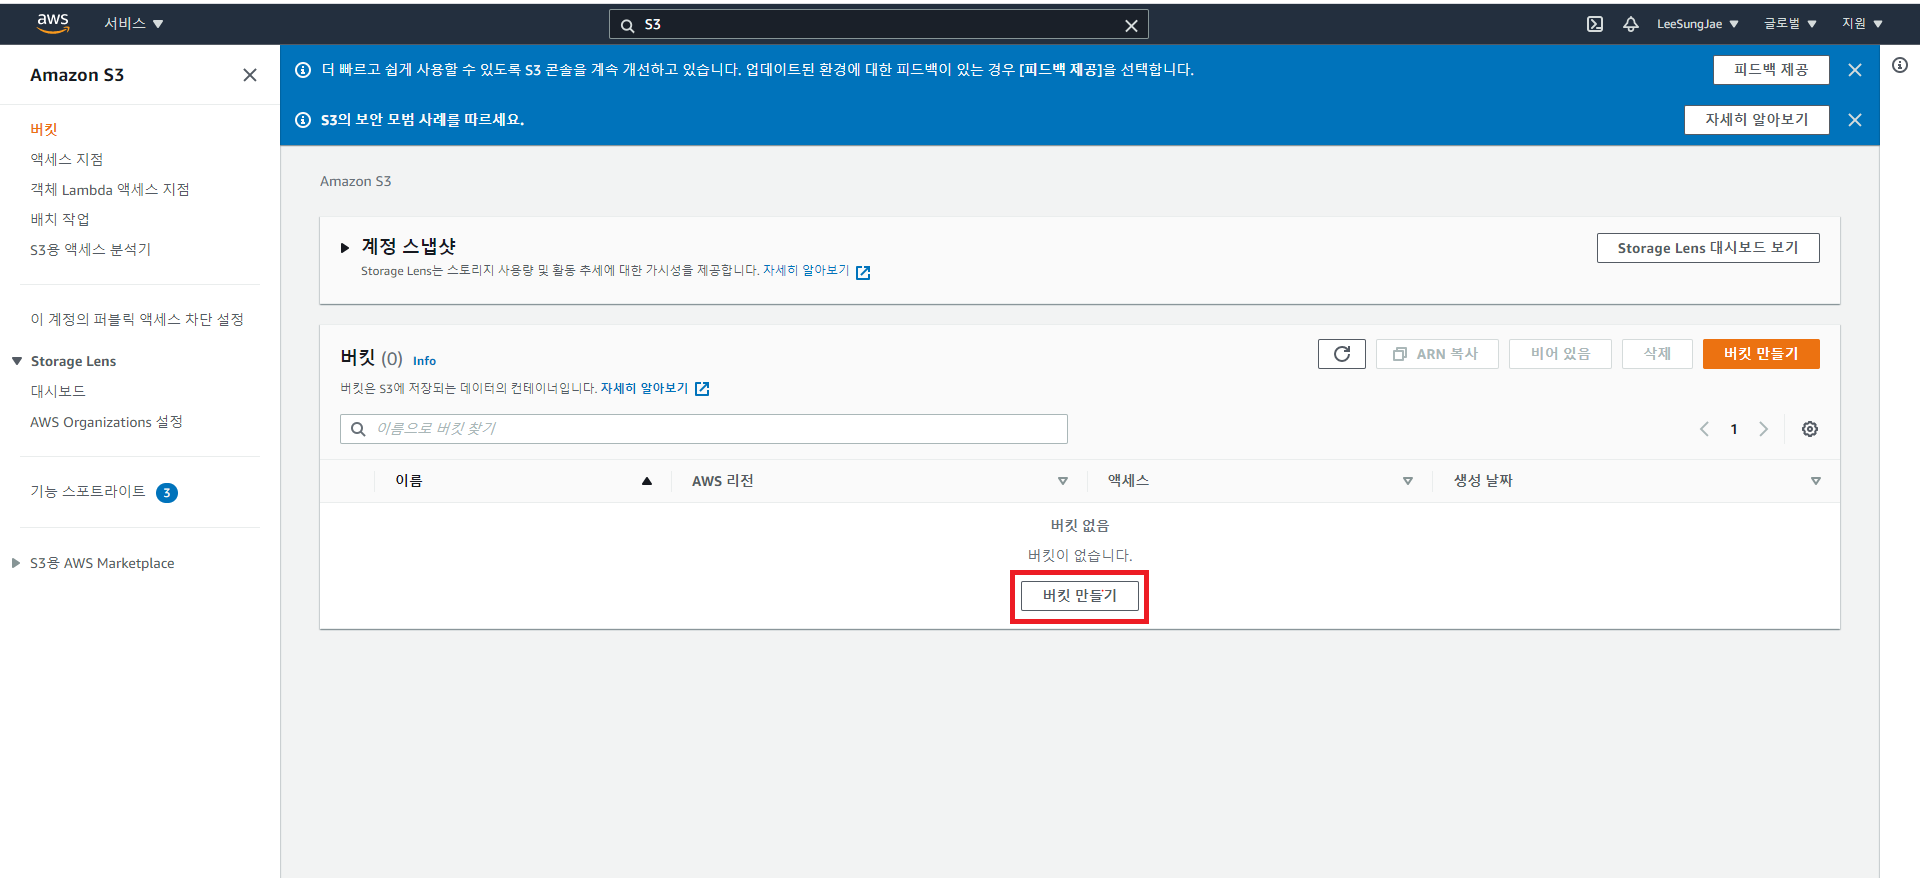
Task: Open AWS Organizations 설정 in sidebar
Action: point(106,422)
